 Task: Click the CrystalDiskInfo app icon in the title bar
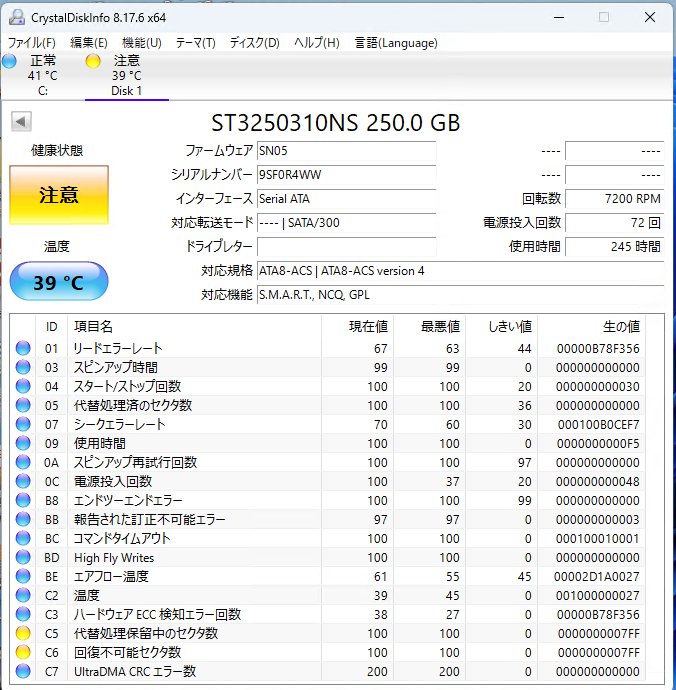(x=17, y=18)
